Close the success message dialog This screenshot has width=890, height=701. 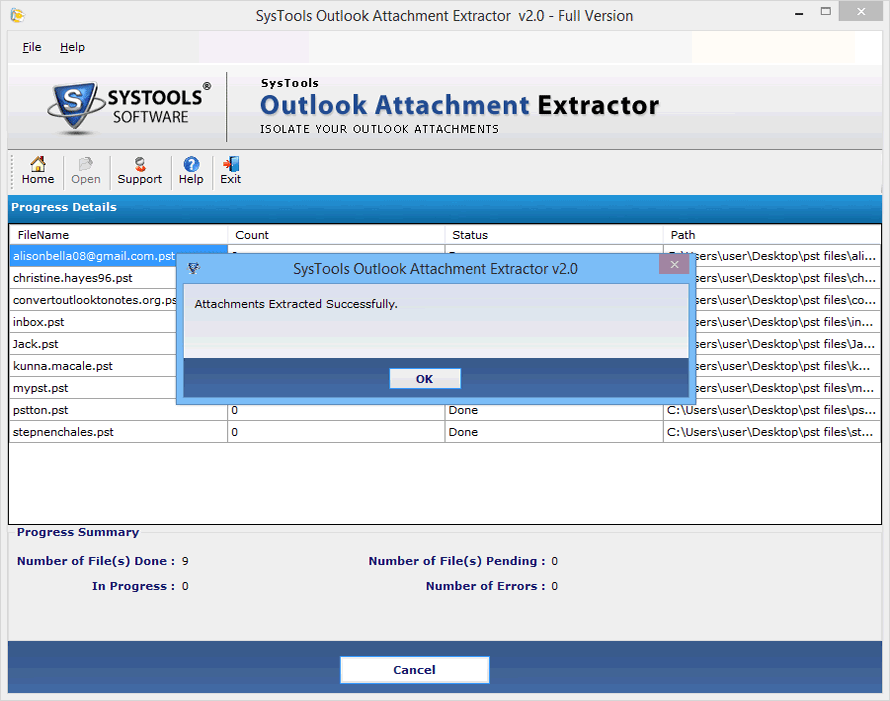[674, 265]
